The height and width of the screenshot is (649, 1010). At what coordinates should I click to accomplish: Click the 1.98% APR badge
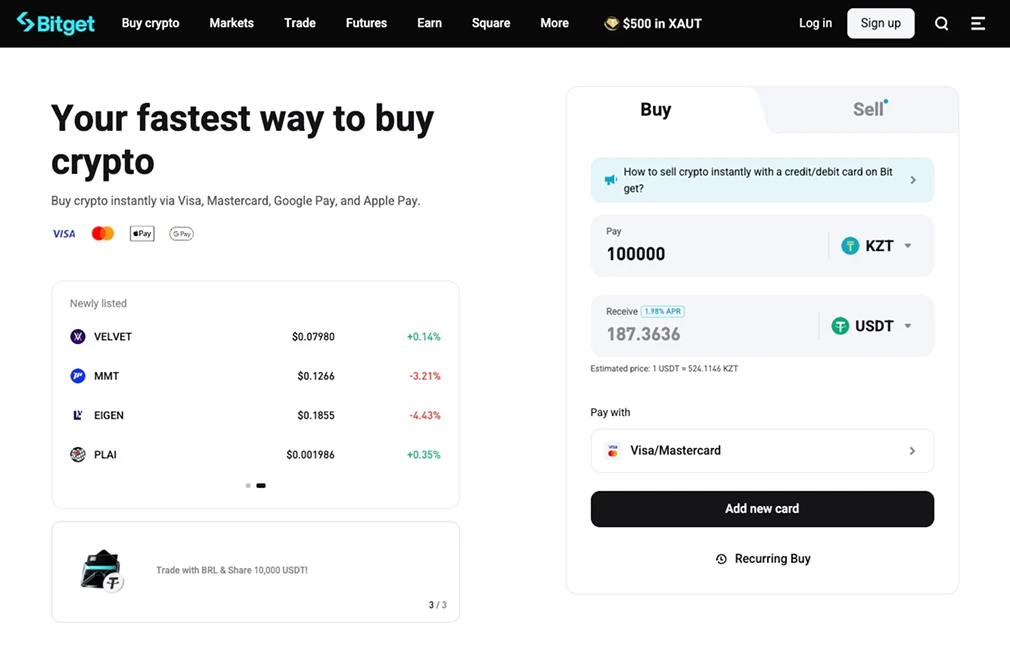(662, 311)
